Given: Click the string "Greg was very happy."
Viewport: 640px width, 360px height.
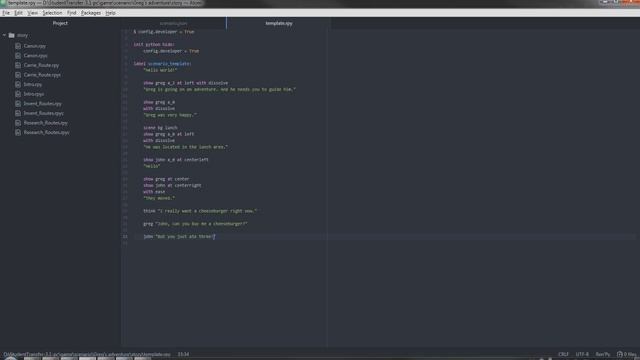Looking at the screenshot, I should pyautogui.click(x=170, y=115).
